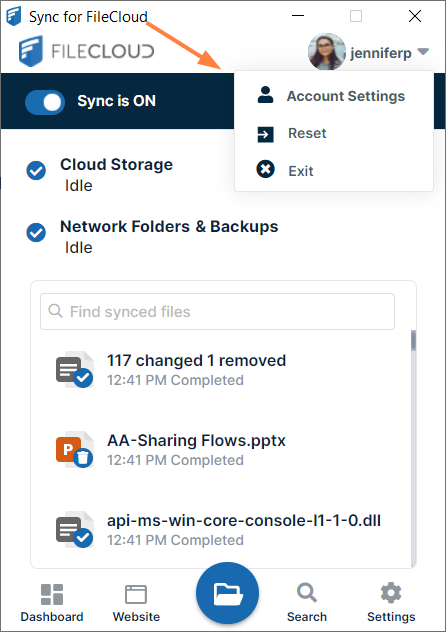
Task: Click the Cloud Storage status checkmark
Action: point(36,170)
